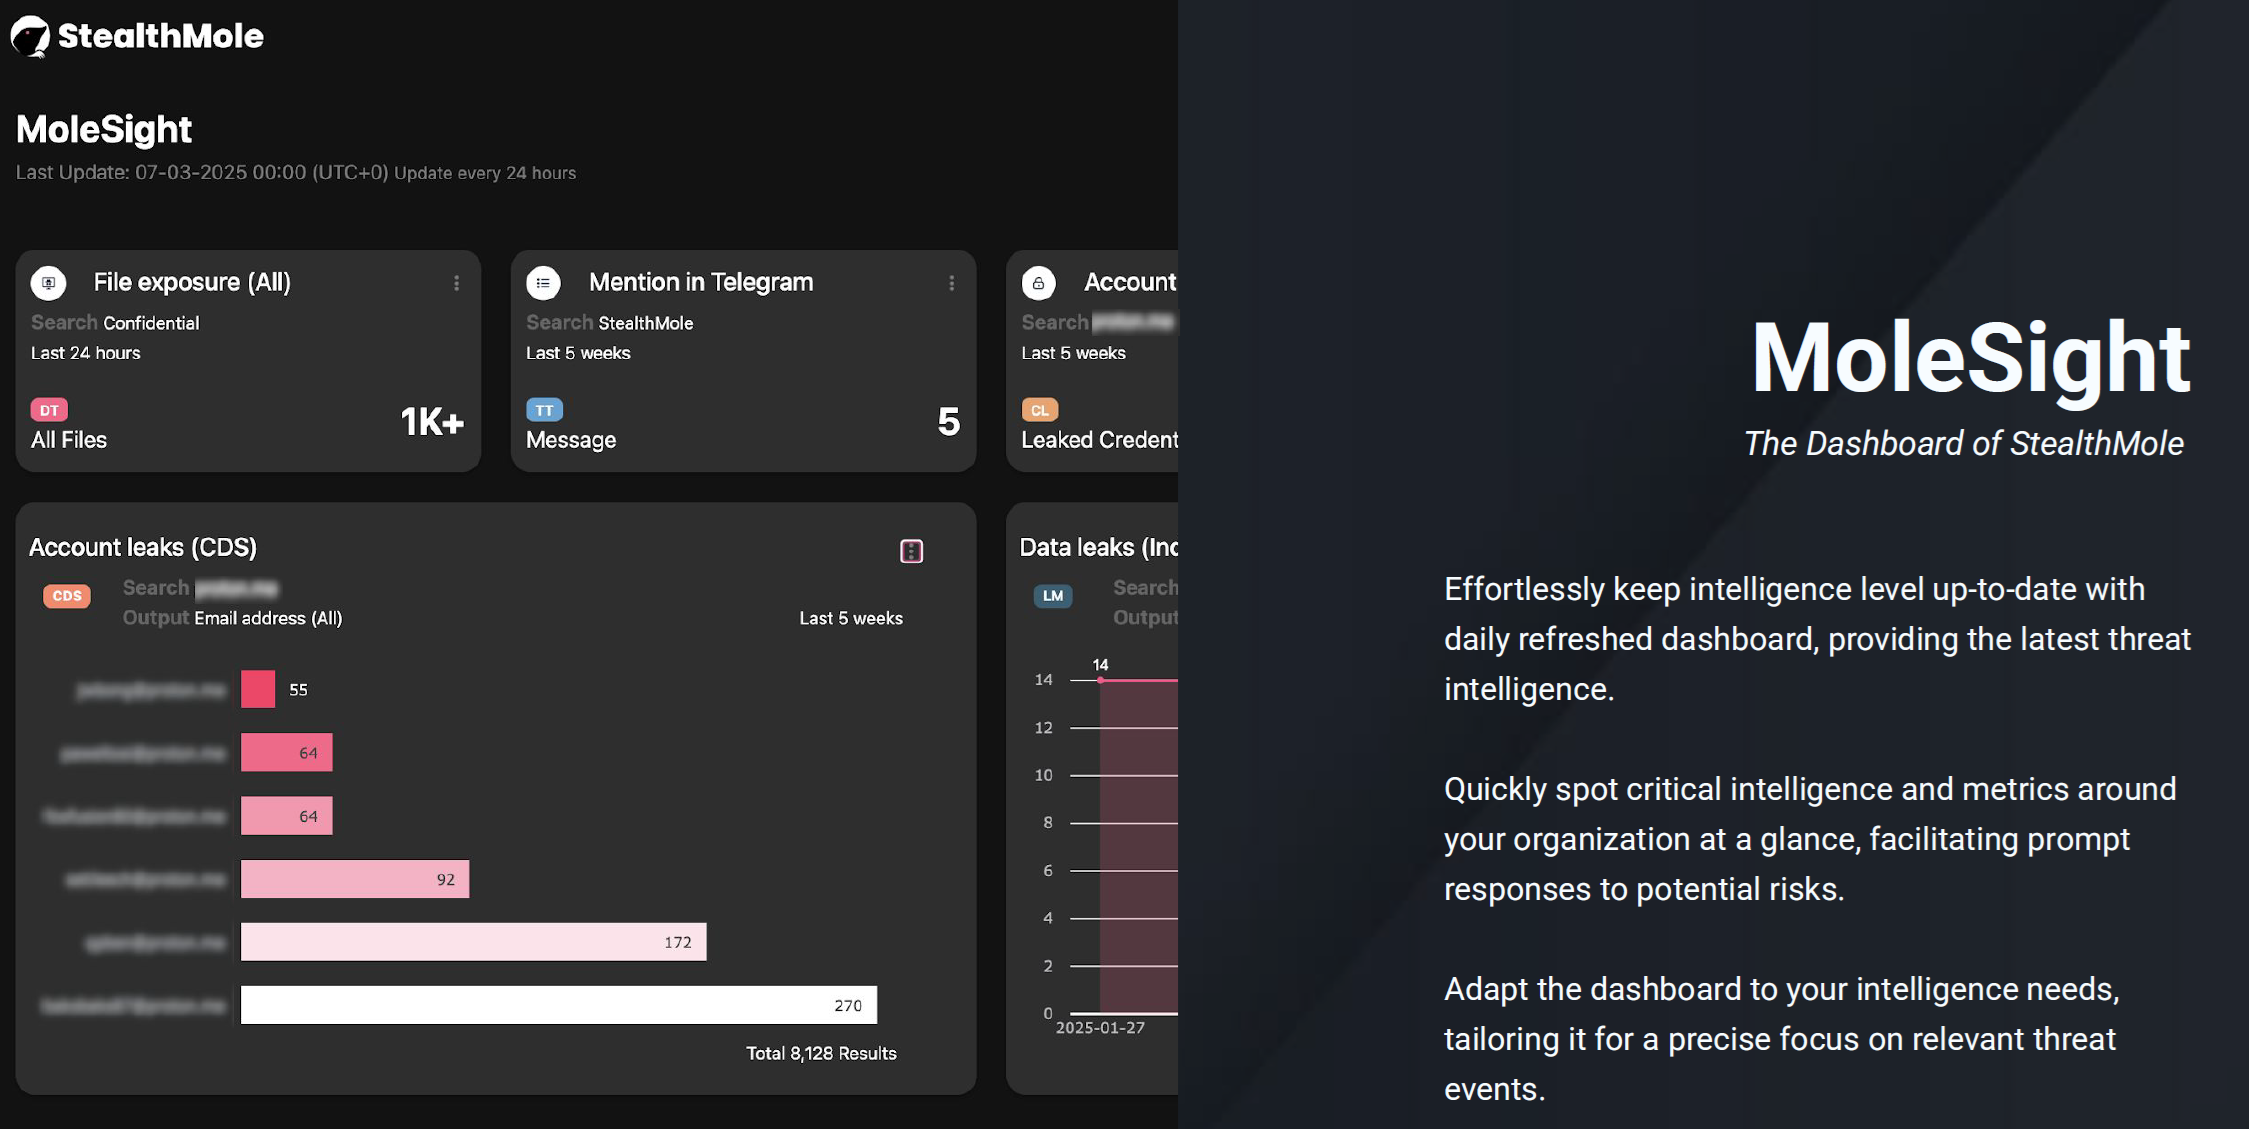
Task: Click the TT badge on Telegram card
Action: 544,410
